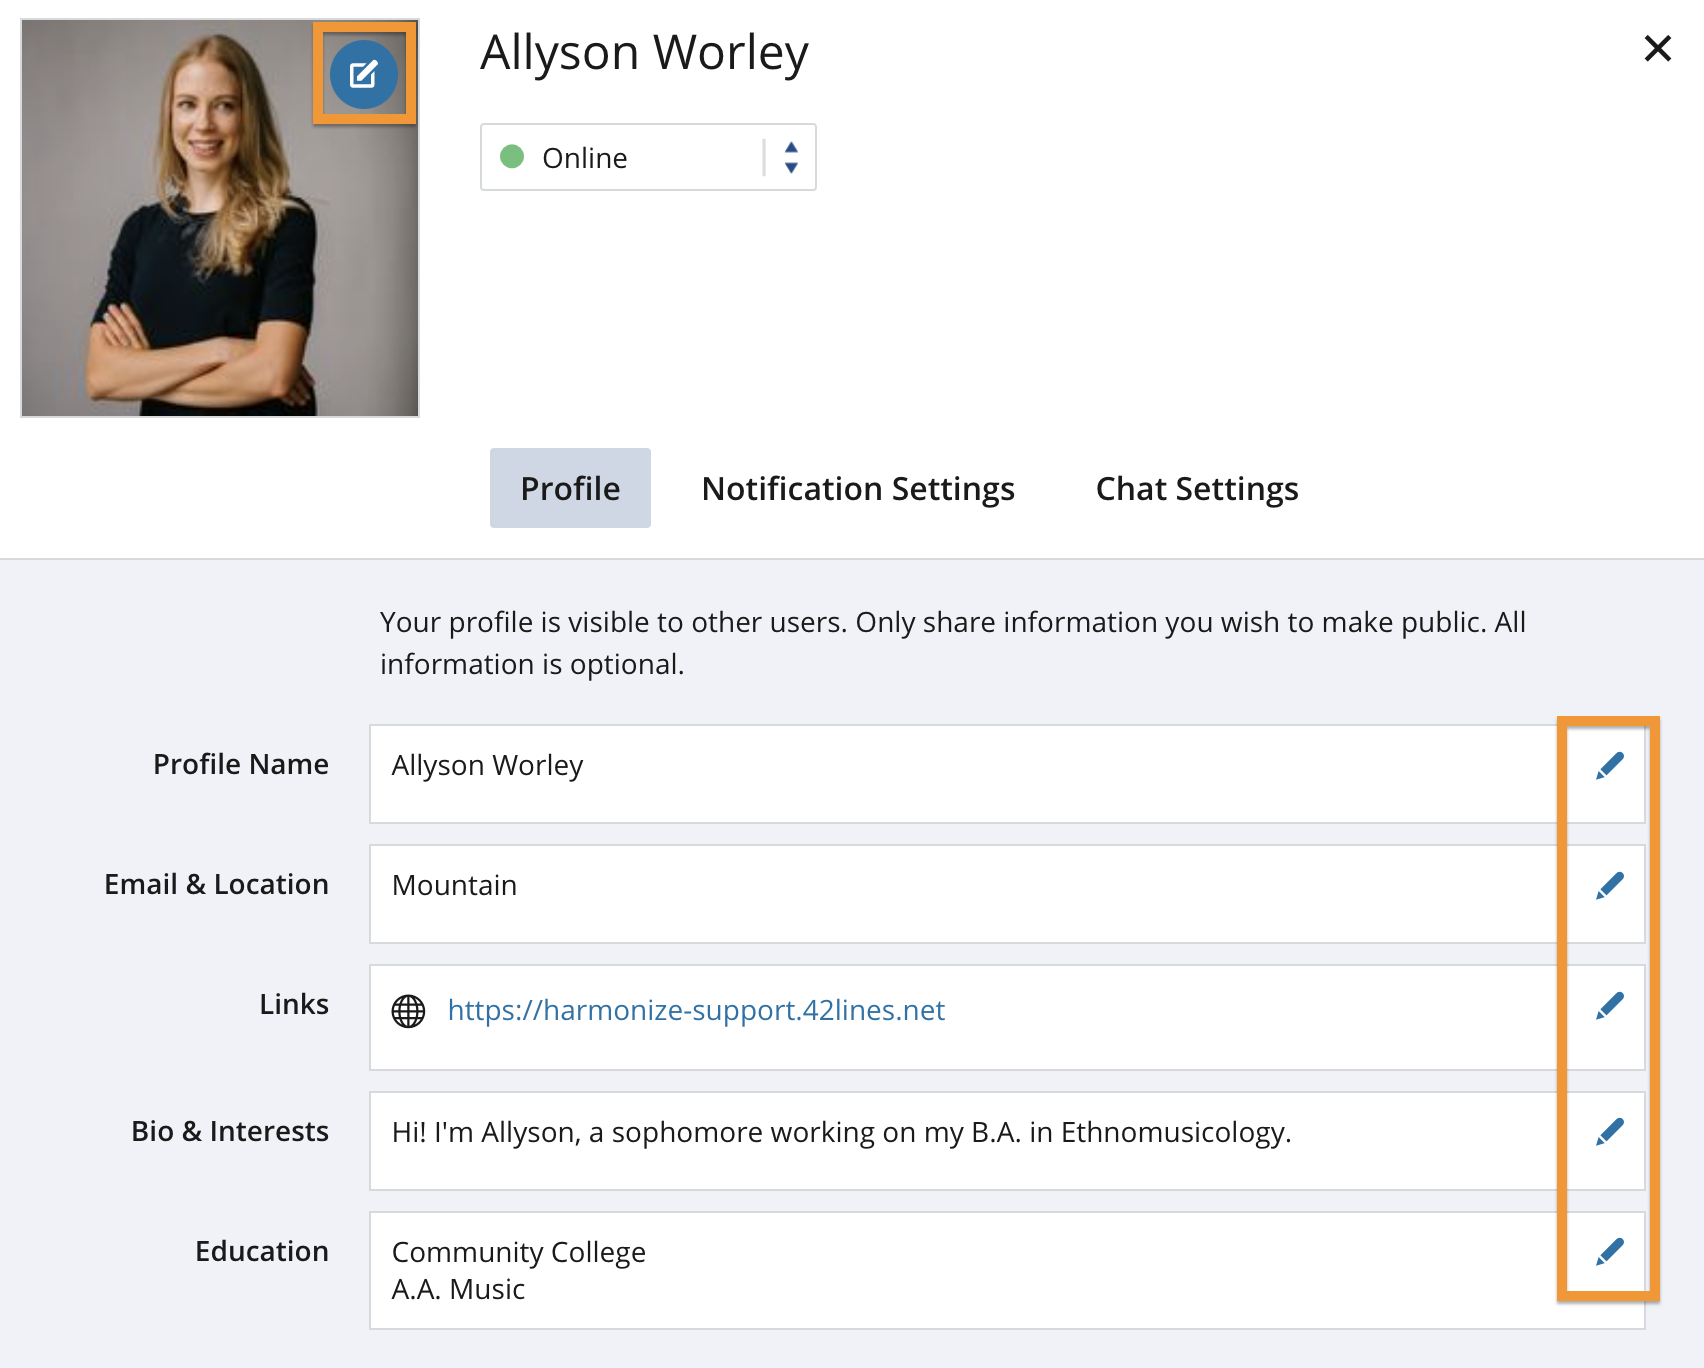Click the green Online status indicator dot
The width and height of the screenshot is (1704, 1368).
pos(513,157)
